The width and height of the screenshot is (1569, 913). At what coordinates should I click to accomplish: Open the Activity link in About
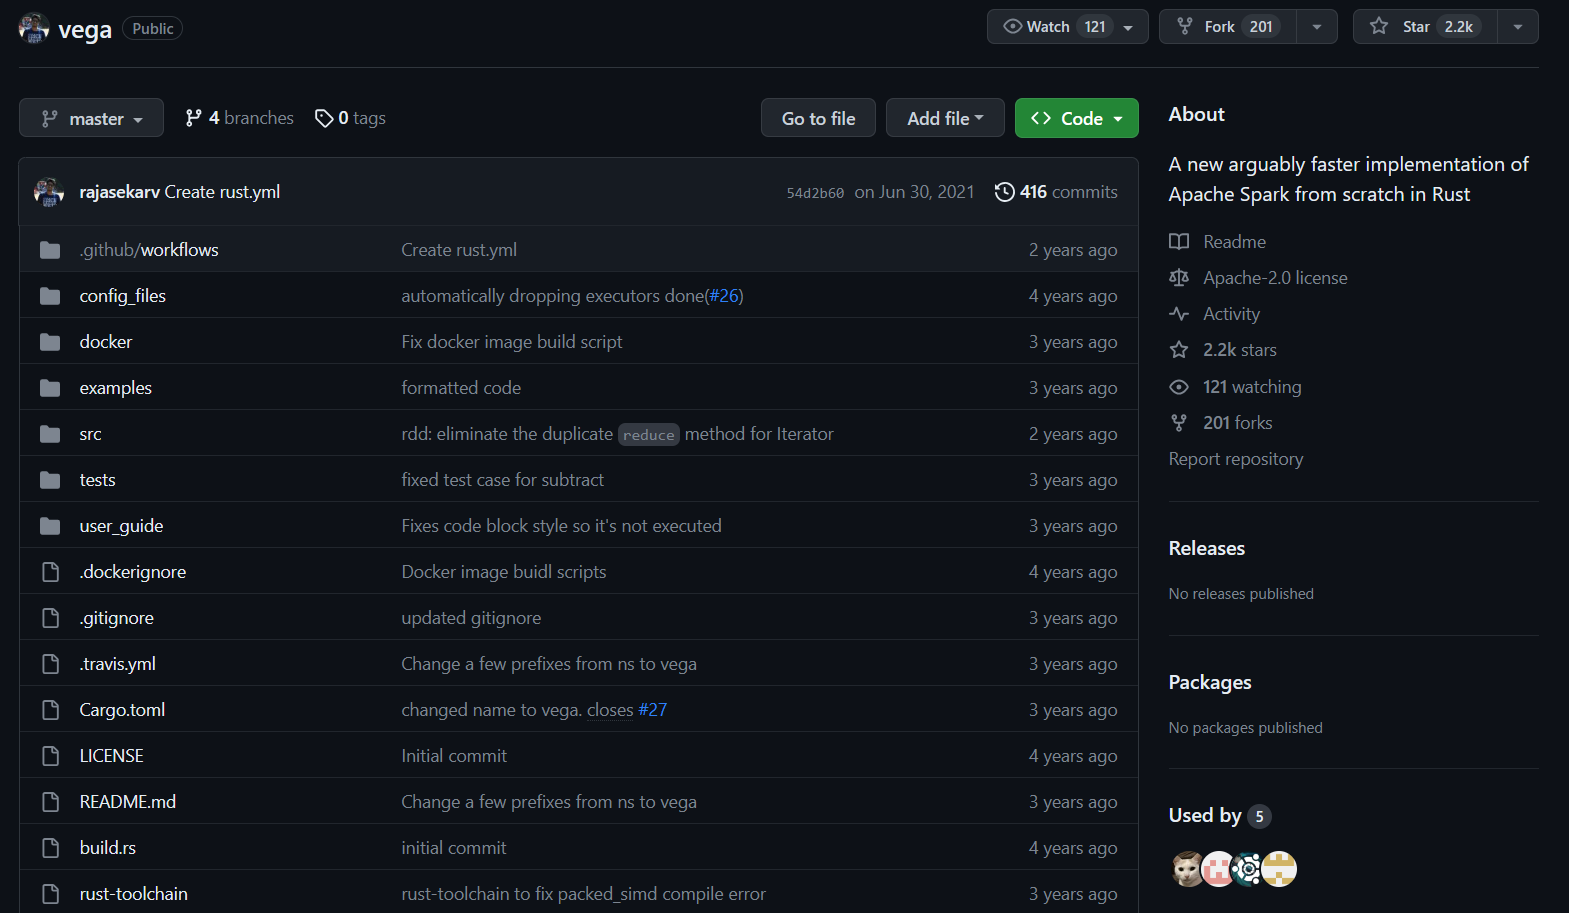1231,314
